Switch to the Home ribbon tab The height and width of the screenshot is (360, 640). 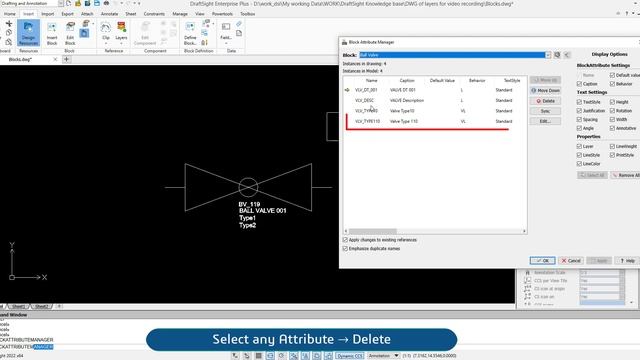click(x=9, y=14)
